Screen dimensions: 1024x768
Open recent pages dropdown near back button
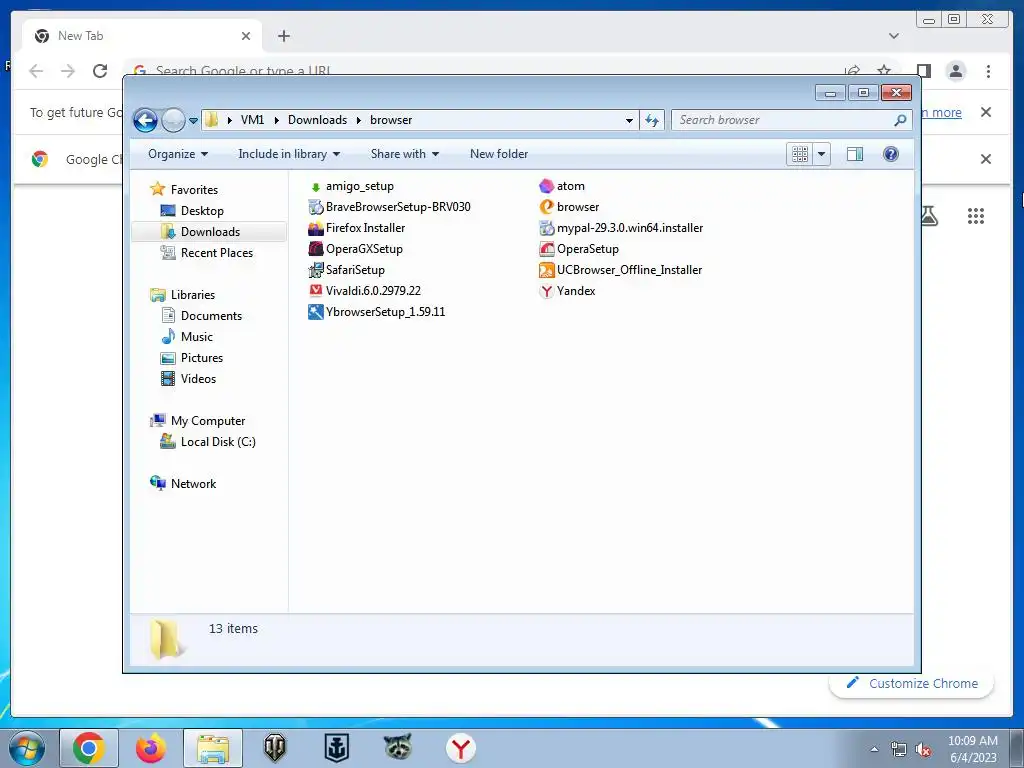pos(193,121)
